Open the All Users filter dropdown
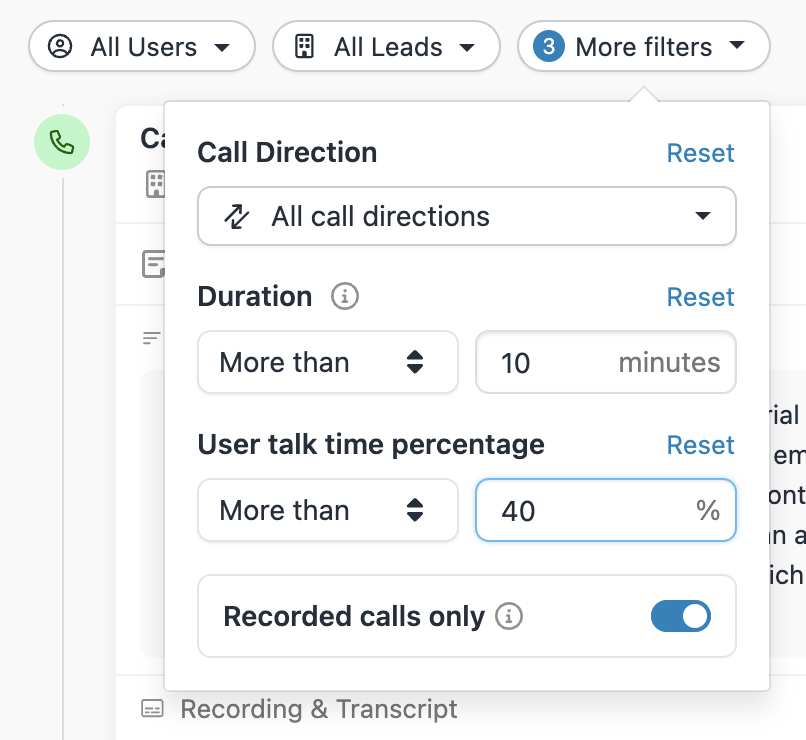 pos(142,47)
